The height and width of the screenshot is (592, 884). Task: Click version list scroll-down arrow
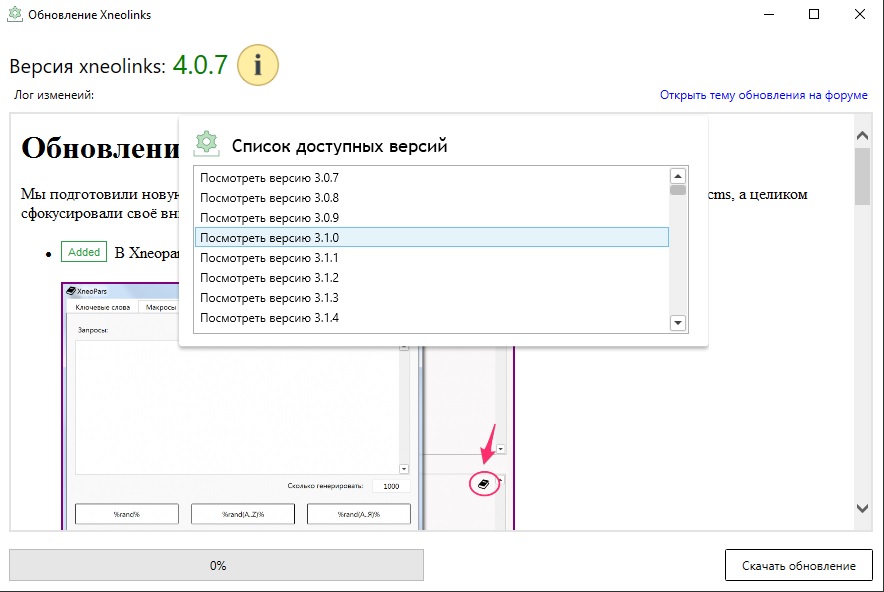click(678, 323)
